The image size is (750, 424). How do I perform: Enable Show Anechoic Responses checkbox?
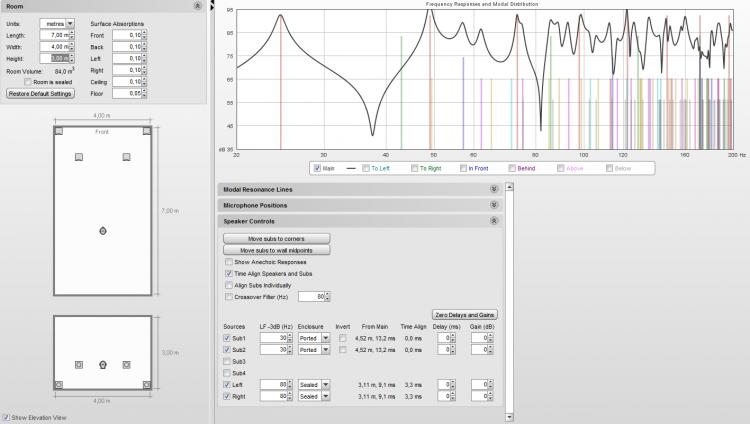(x=229, y=262)
